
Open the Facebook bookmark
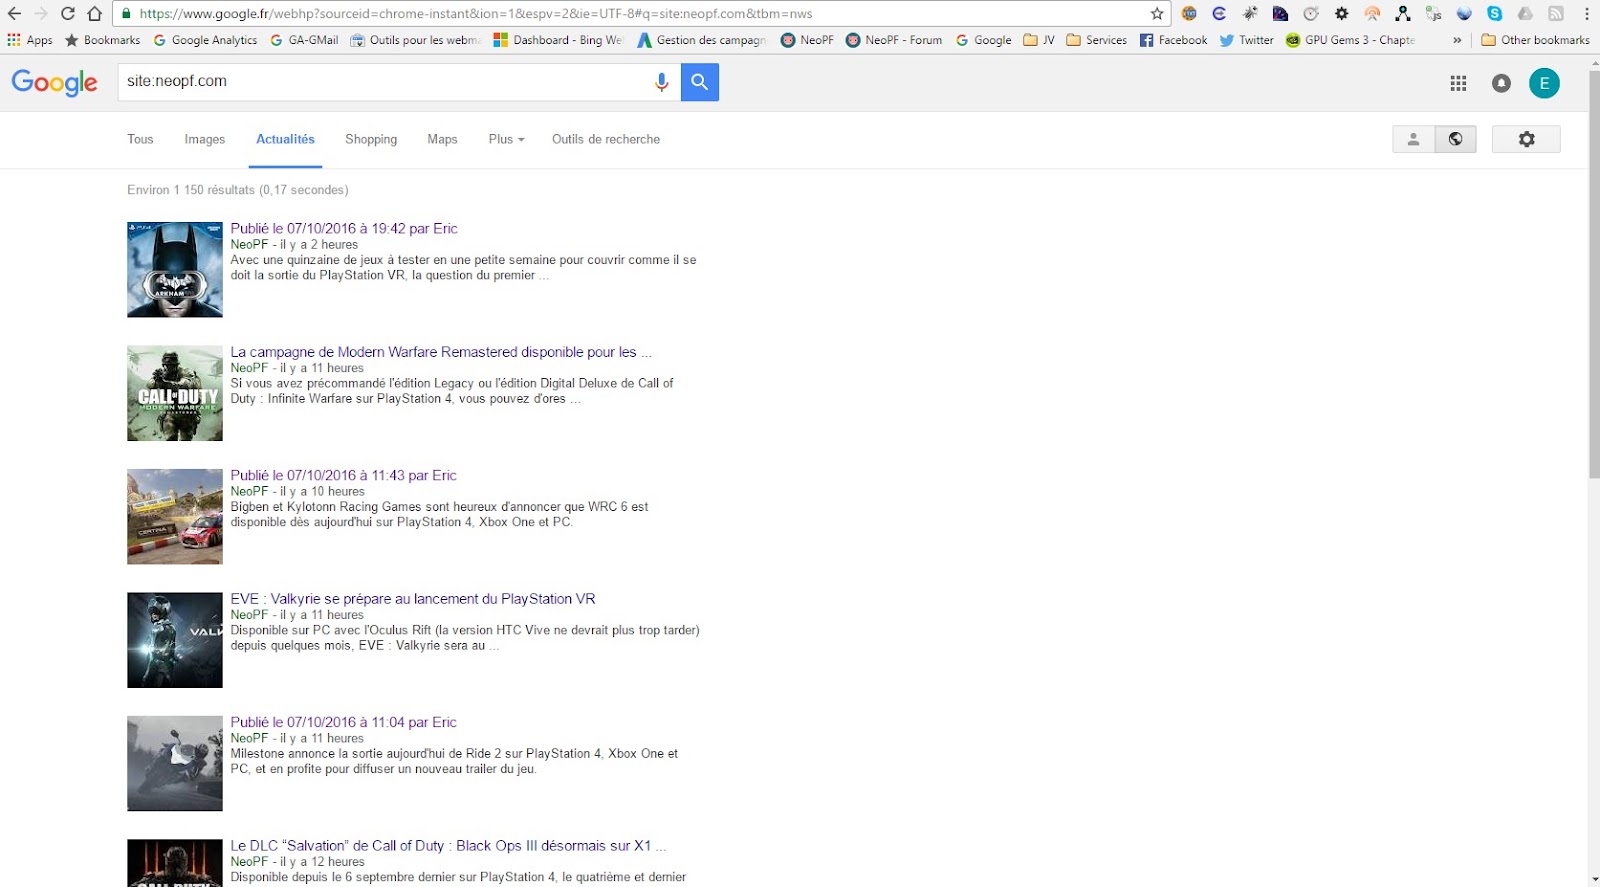coord(1173,40)
